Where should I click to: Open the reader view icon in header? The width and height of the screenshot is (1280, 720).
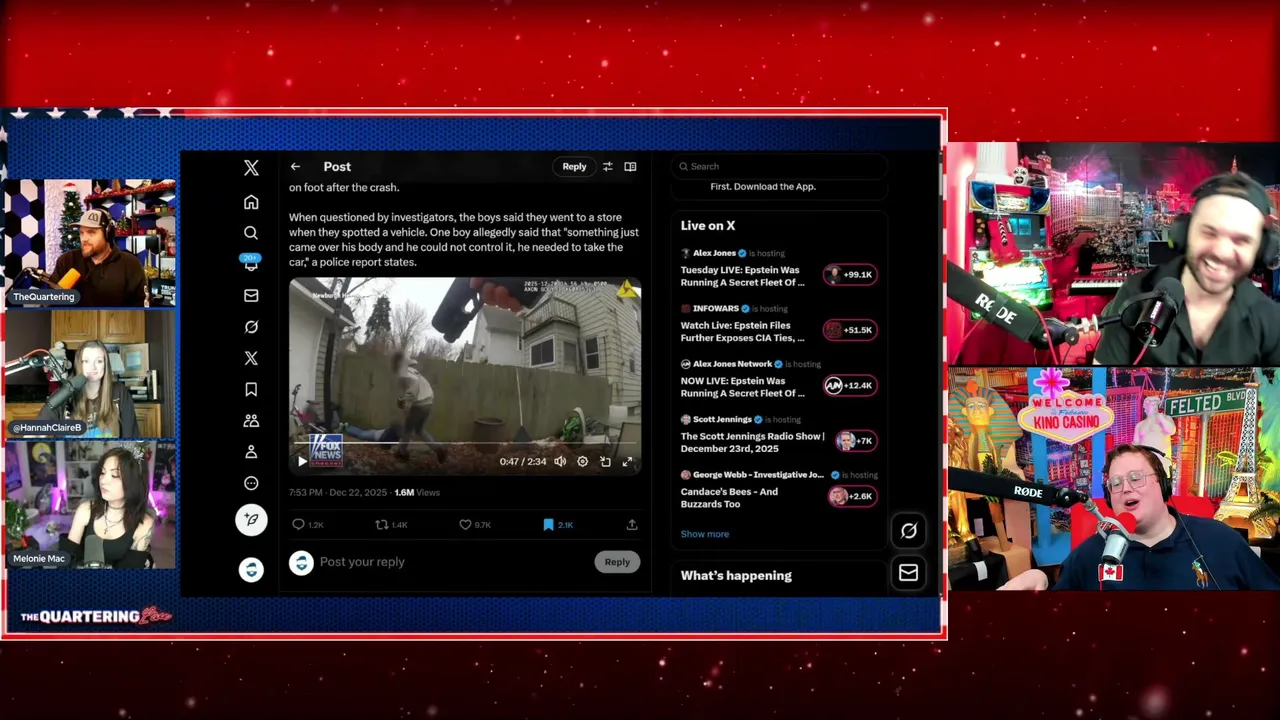(x=630, y=167)
